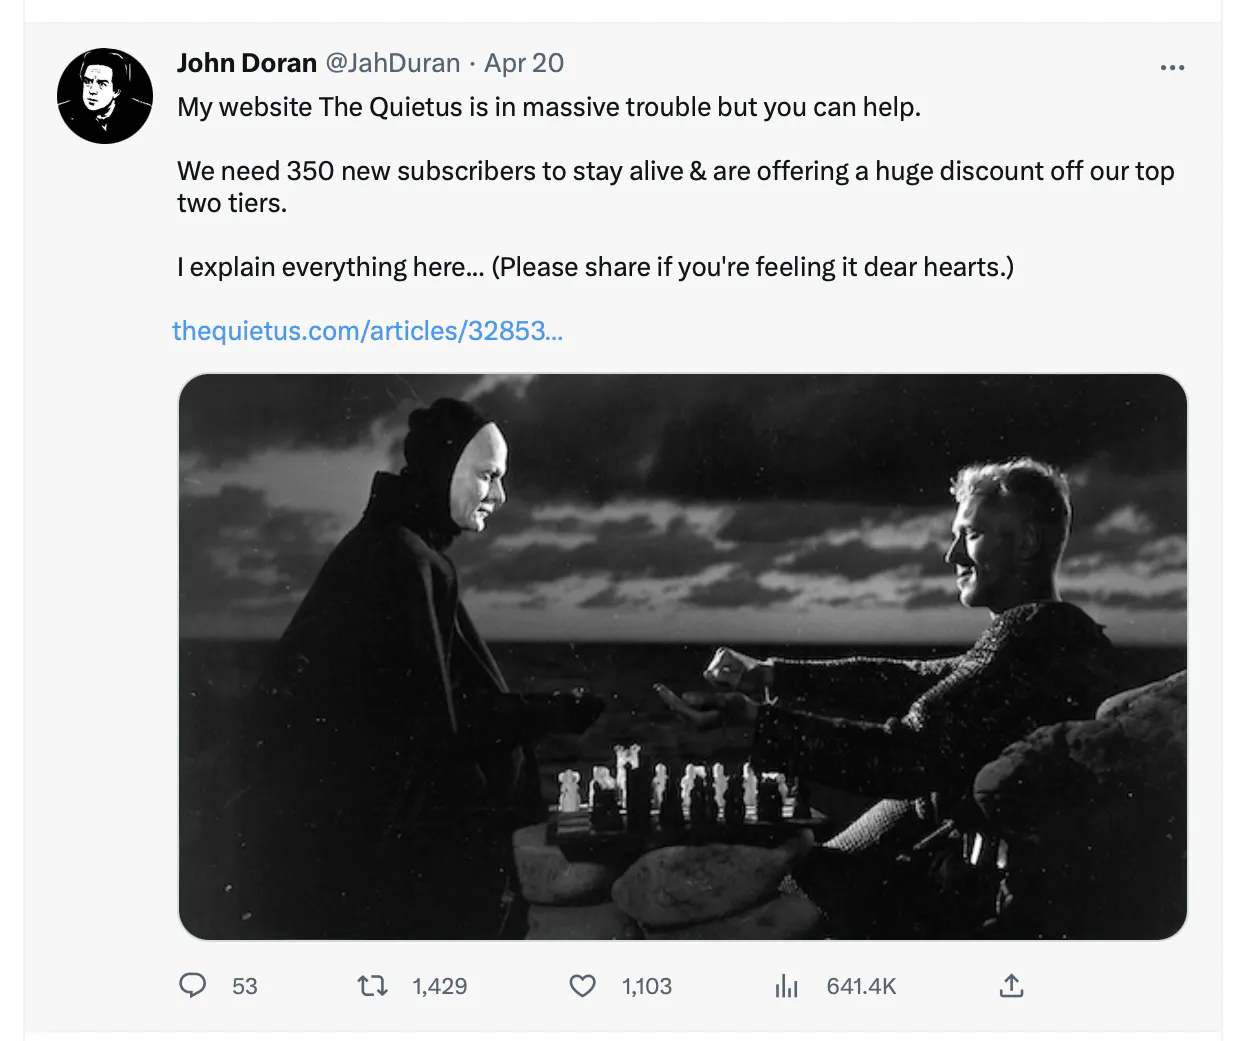The image size is (1255, 1041).
Task: Open post analytics via the bar chart icon
Action: (786, 986)
